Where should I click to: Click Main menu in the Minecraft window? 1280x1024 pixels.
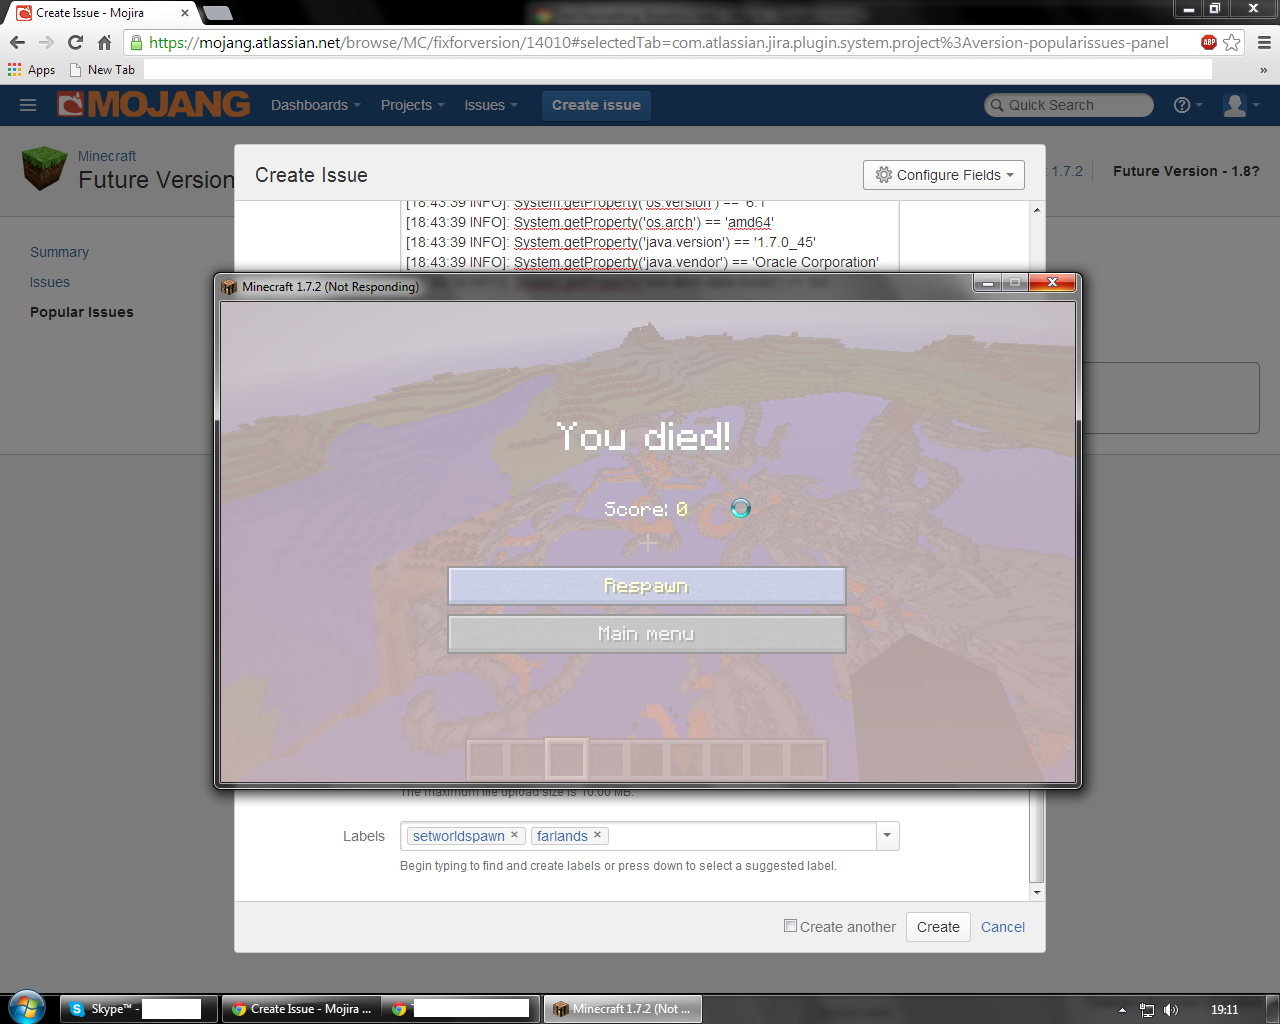coord(647,634)
